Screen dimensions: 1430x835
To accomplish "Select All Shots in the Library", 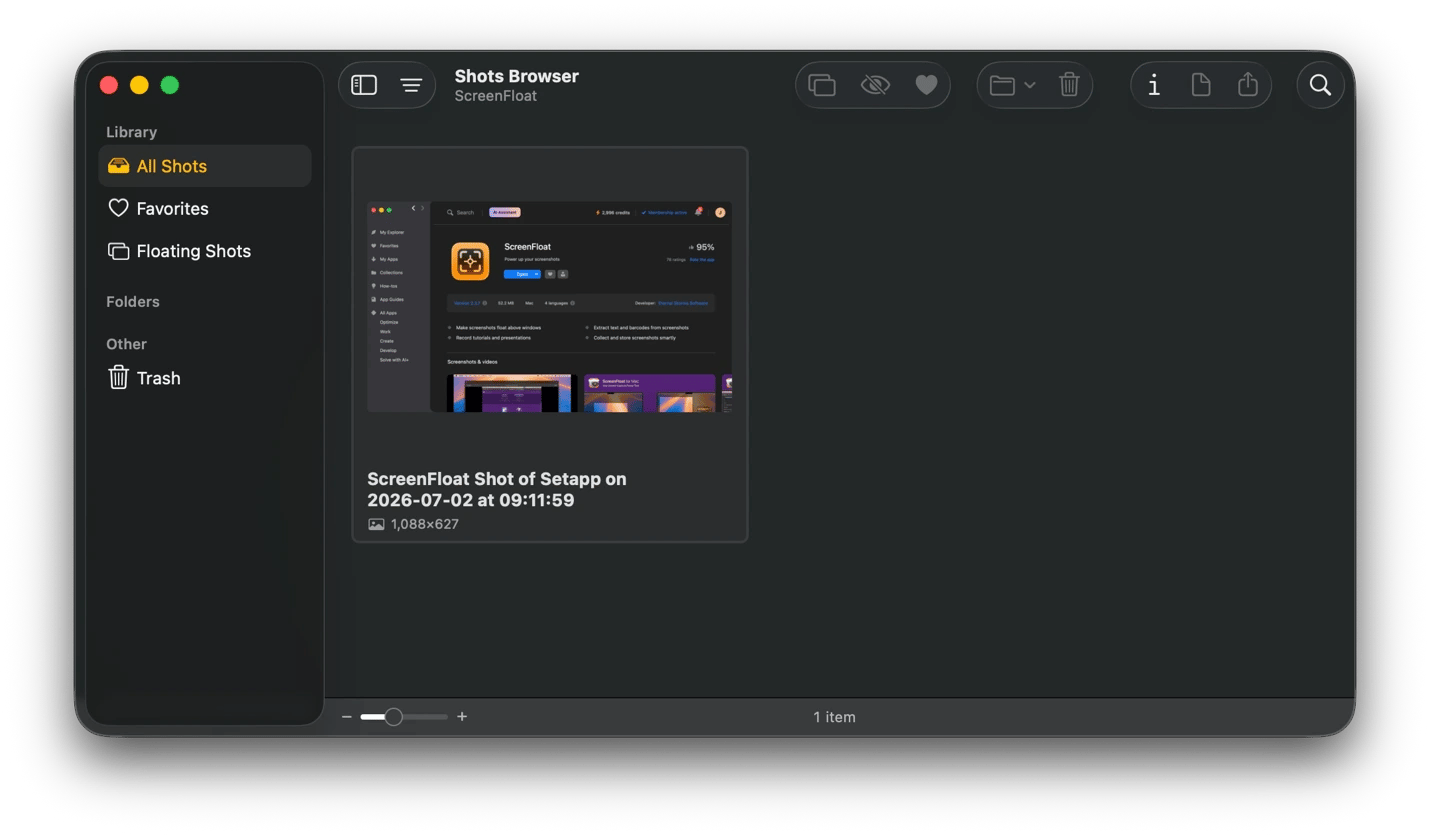I will tap(205, 166).
